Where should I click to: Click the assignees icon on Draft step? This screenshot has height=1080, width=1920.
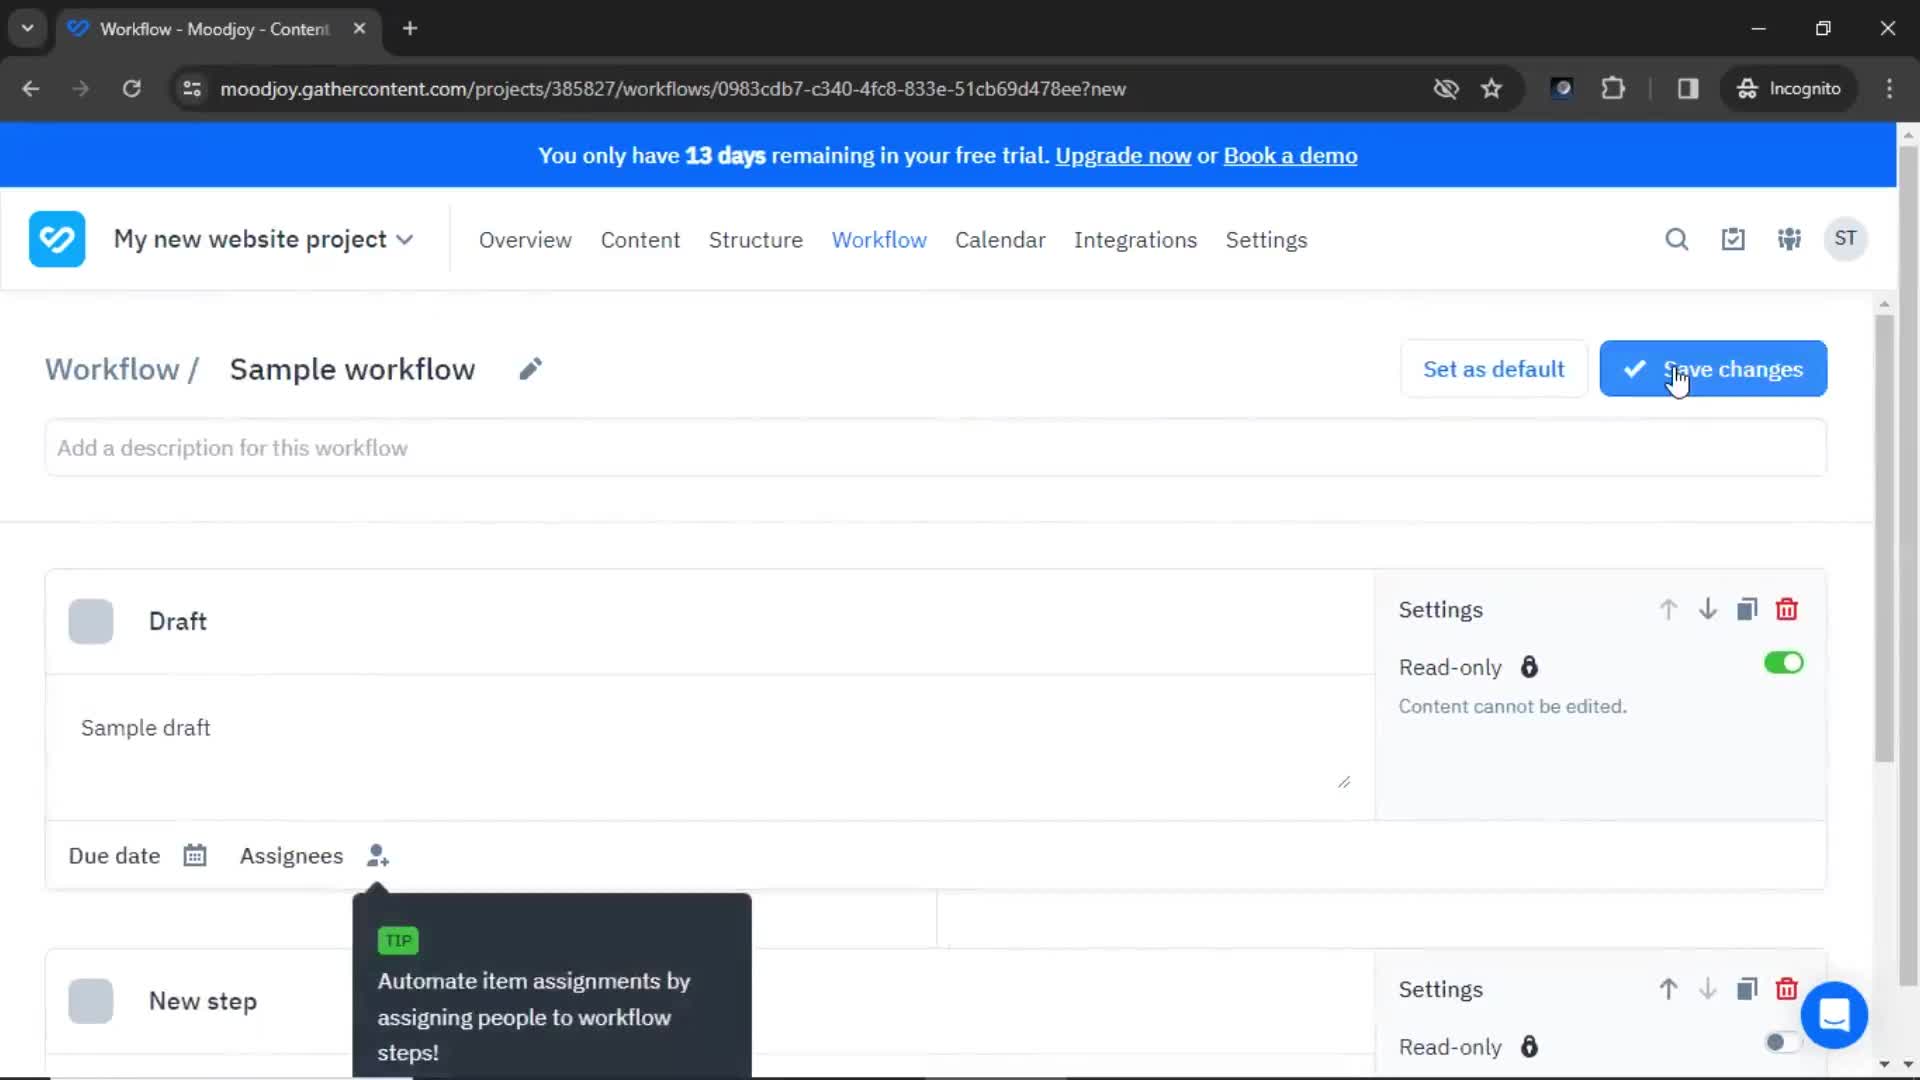pos(378,856)
